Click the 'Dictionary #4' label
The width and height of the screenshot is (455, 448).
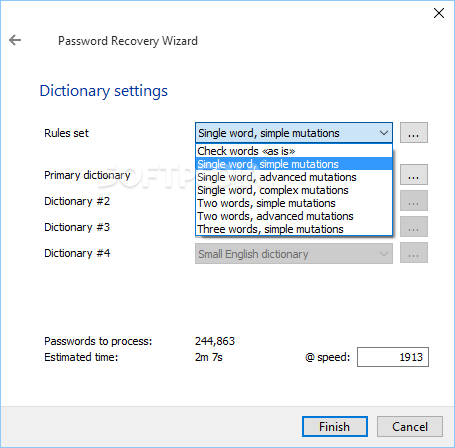tap(77, 253)
